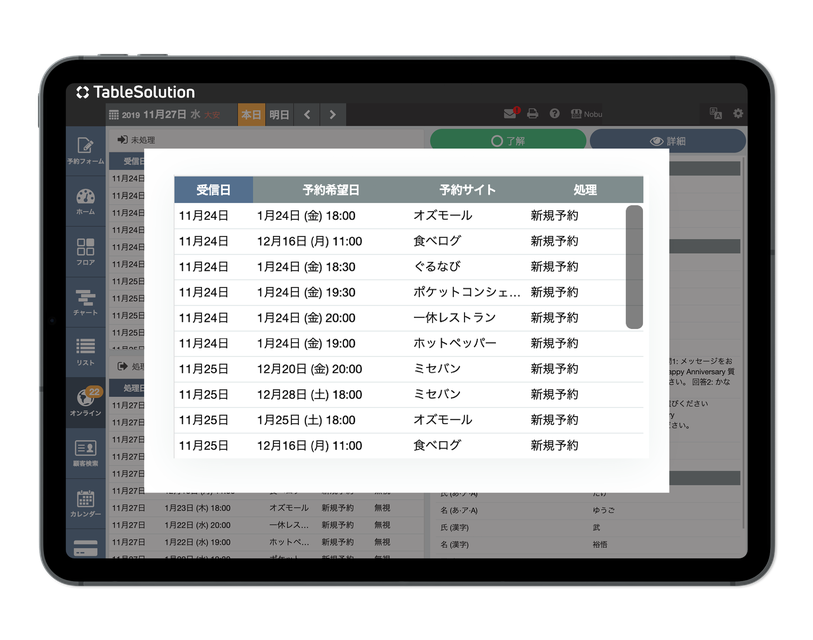Open オンライン online reservations globe icon
This screenshot has width=813, height=640.
pyautogui.click(x=85, y=402)
